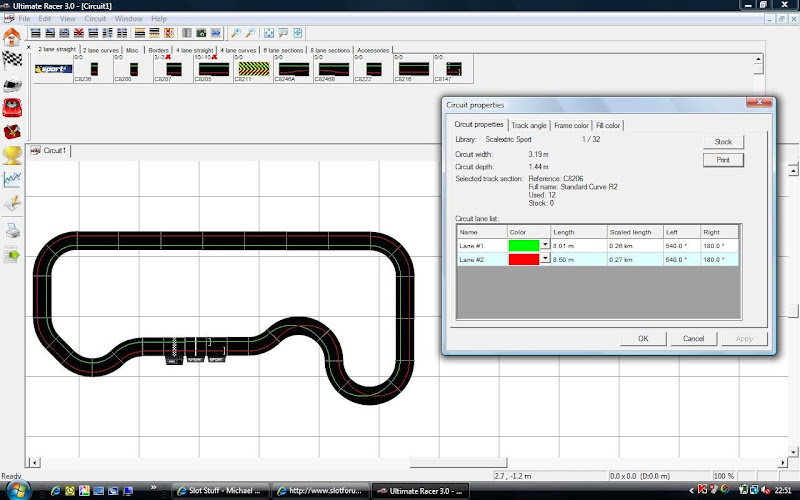Select the red car icon in the sidebar
This screenshot has width=800, height=500.
tap(12, 108)
